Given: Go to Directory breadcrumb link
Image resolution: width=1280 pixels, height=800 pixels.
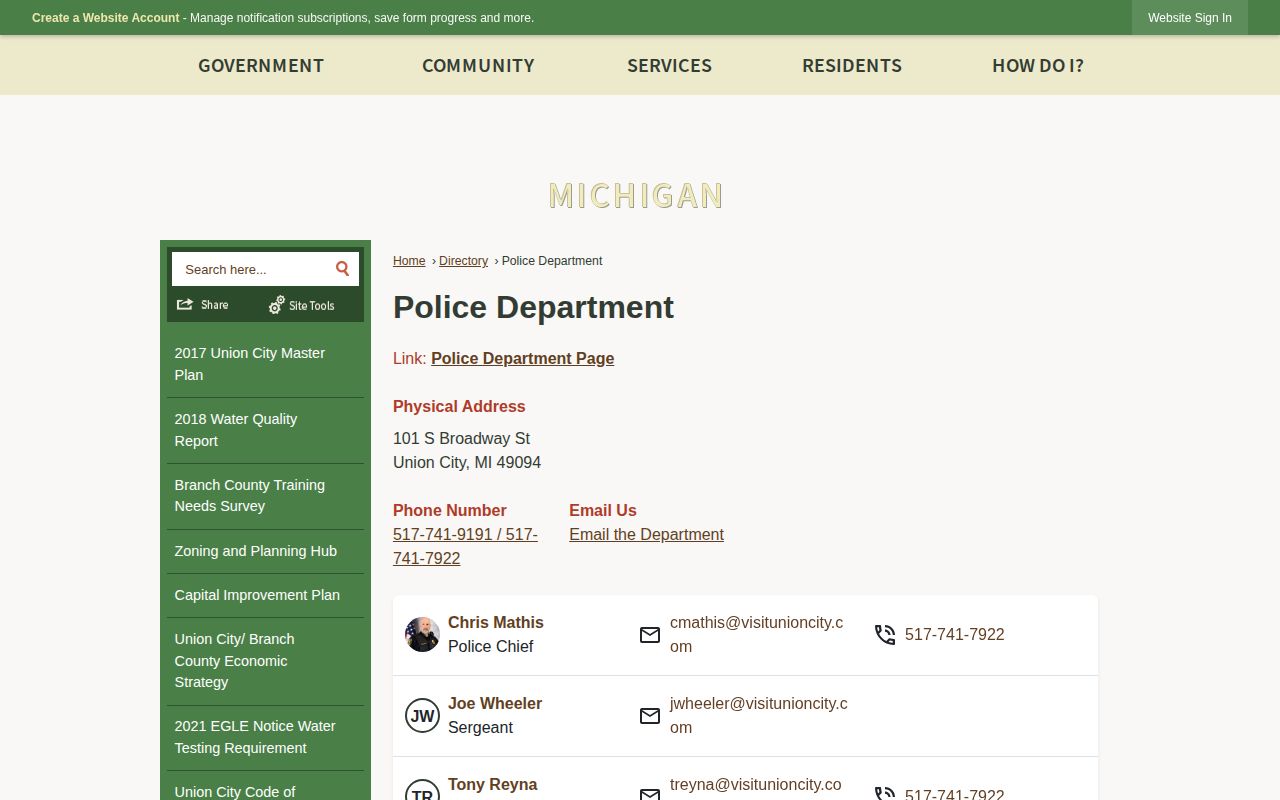Looking at the screenshot, I should coord(463,261).
